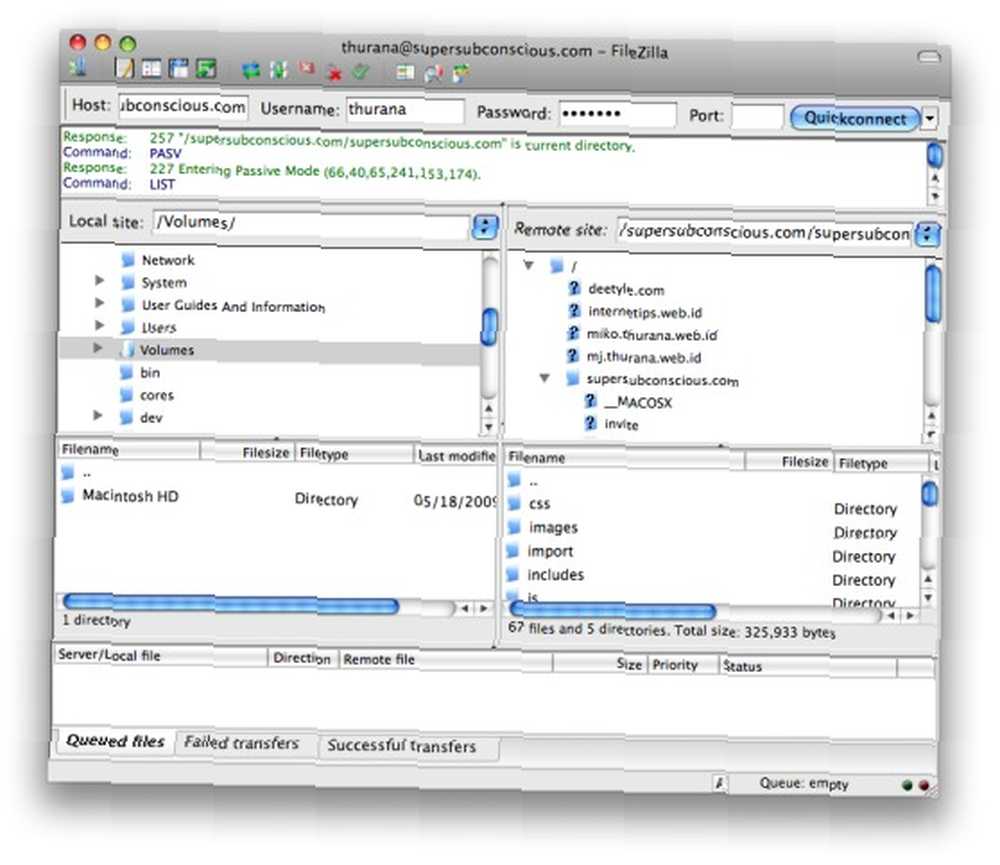Click the images folder icon in remote list
The height and width of the screenshot is (865, 1000).
[513, 527]
